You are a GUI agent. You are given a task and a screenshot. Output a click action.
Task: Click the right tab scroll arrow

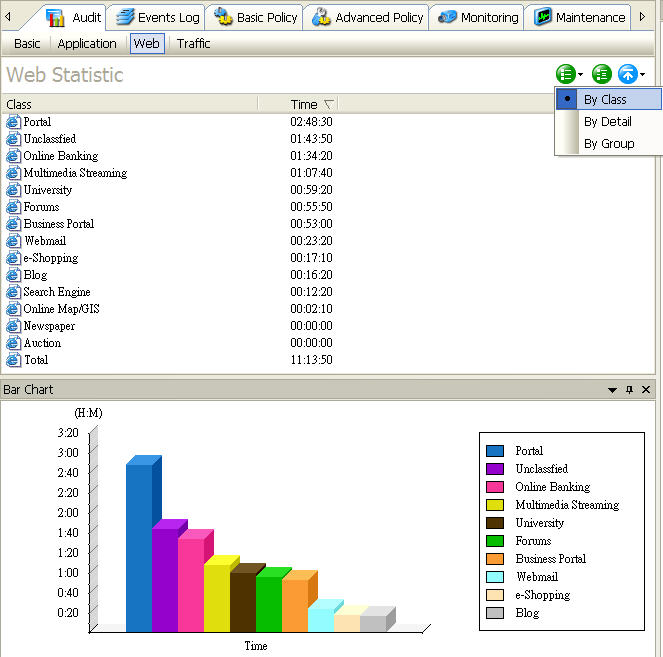pyautogui.click(x=642, y=17)
